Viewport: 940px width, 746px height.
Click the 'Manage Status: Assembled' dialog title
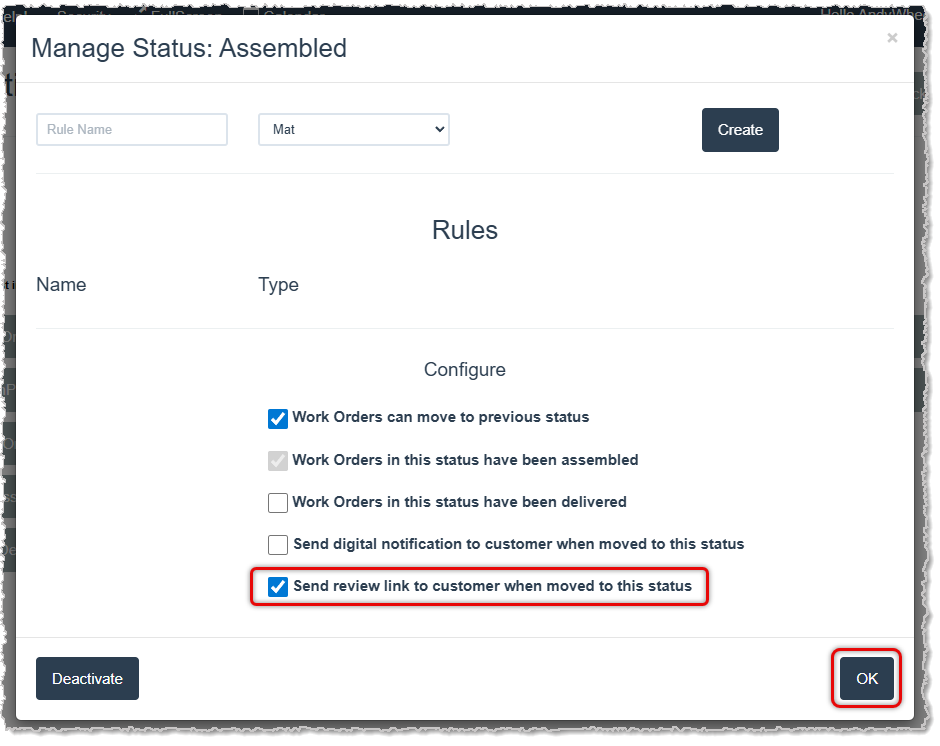click(189, 48)
